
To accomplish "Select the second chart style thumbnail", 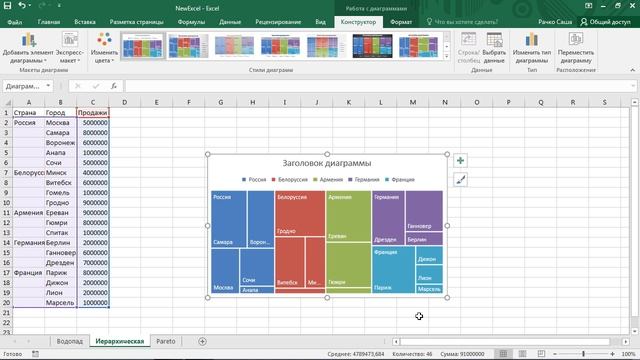I will coord(188,46).
